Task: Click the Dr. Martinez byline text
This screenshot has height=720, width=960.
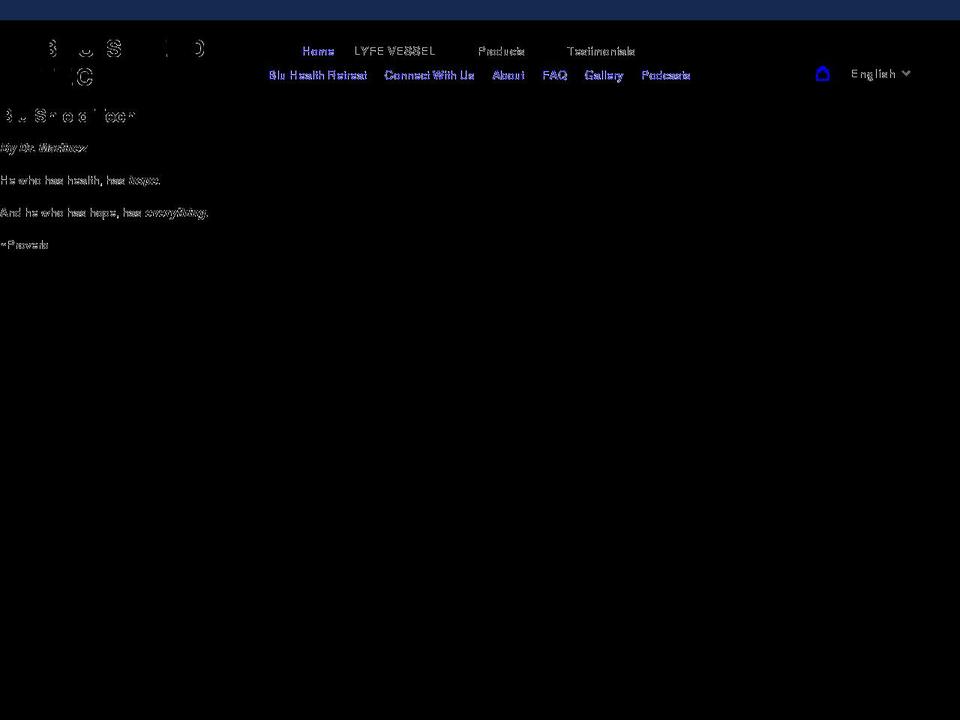Action: point(44,148)
